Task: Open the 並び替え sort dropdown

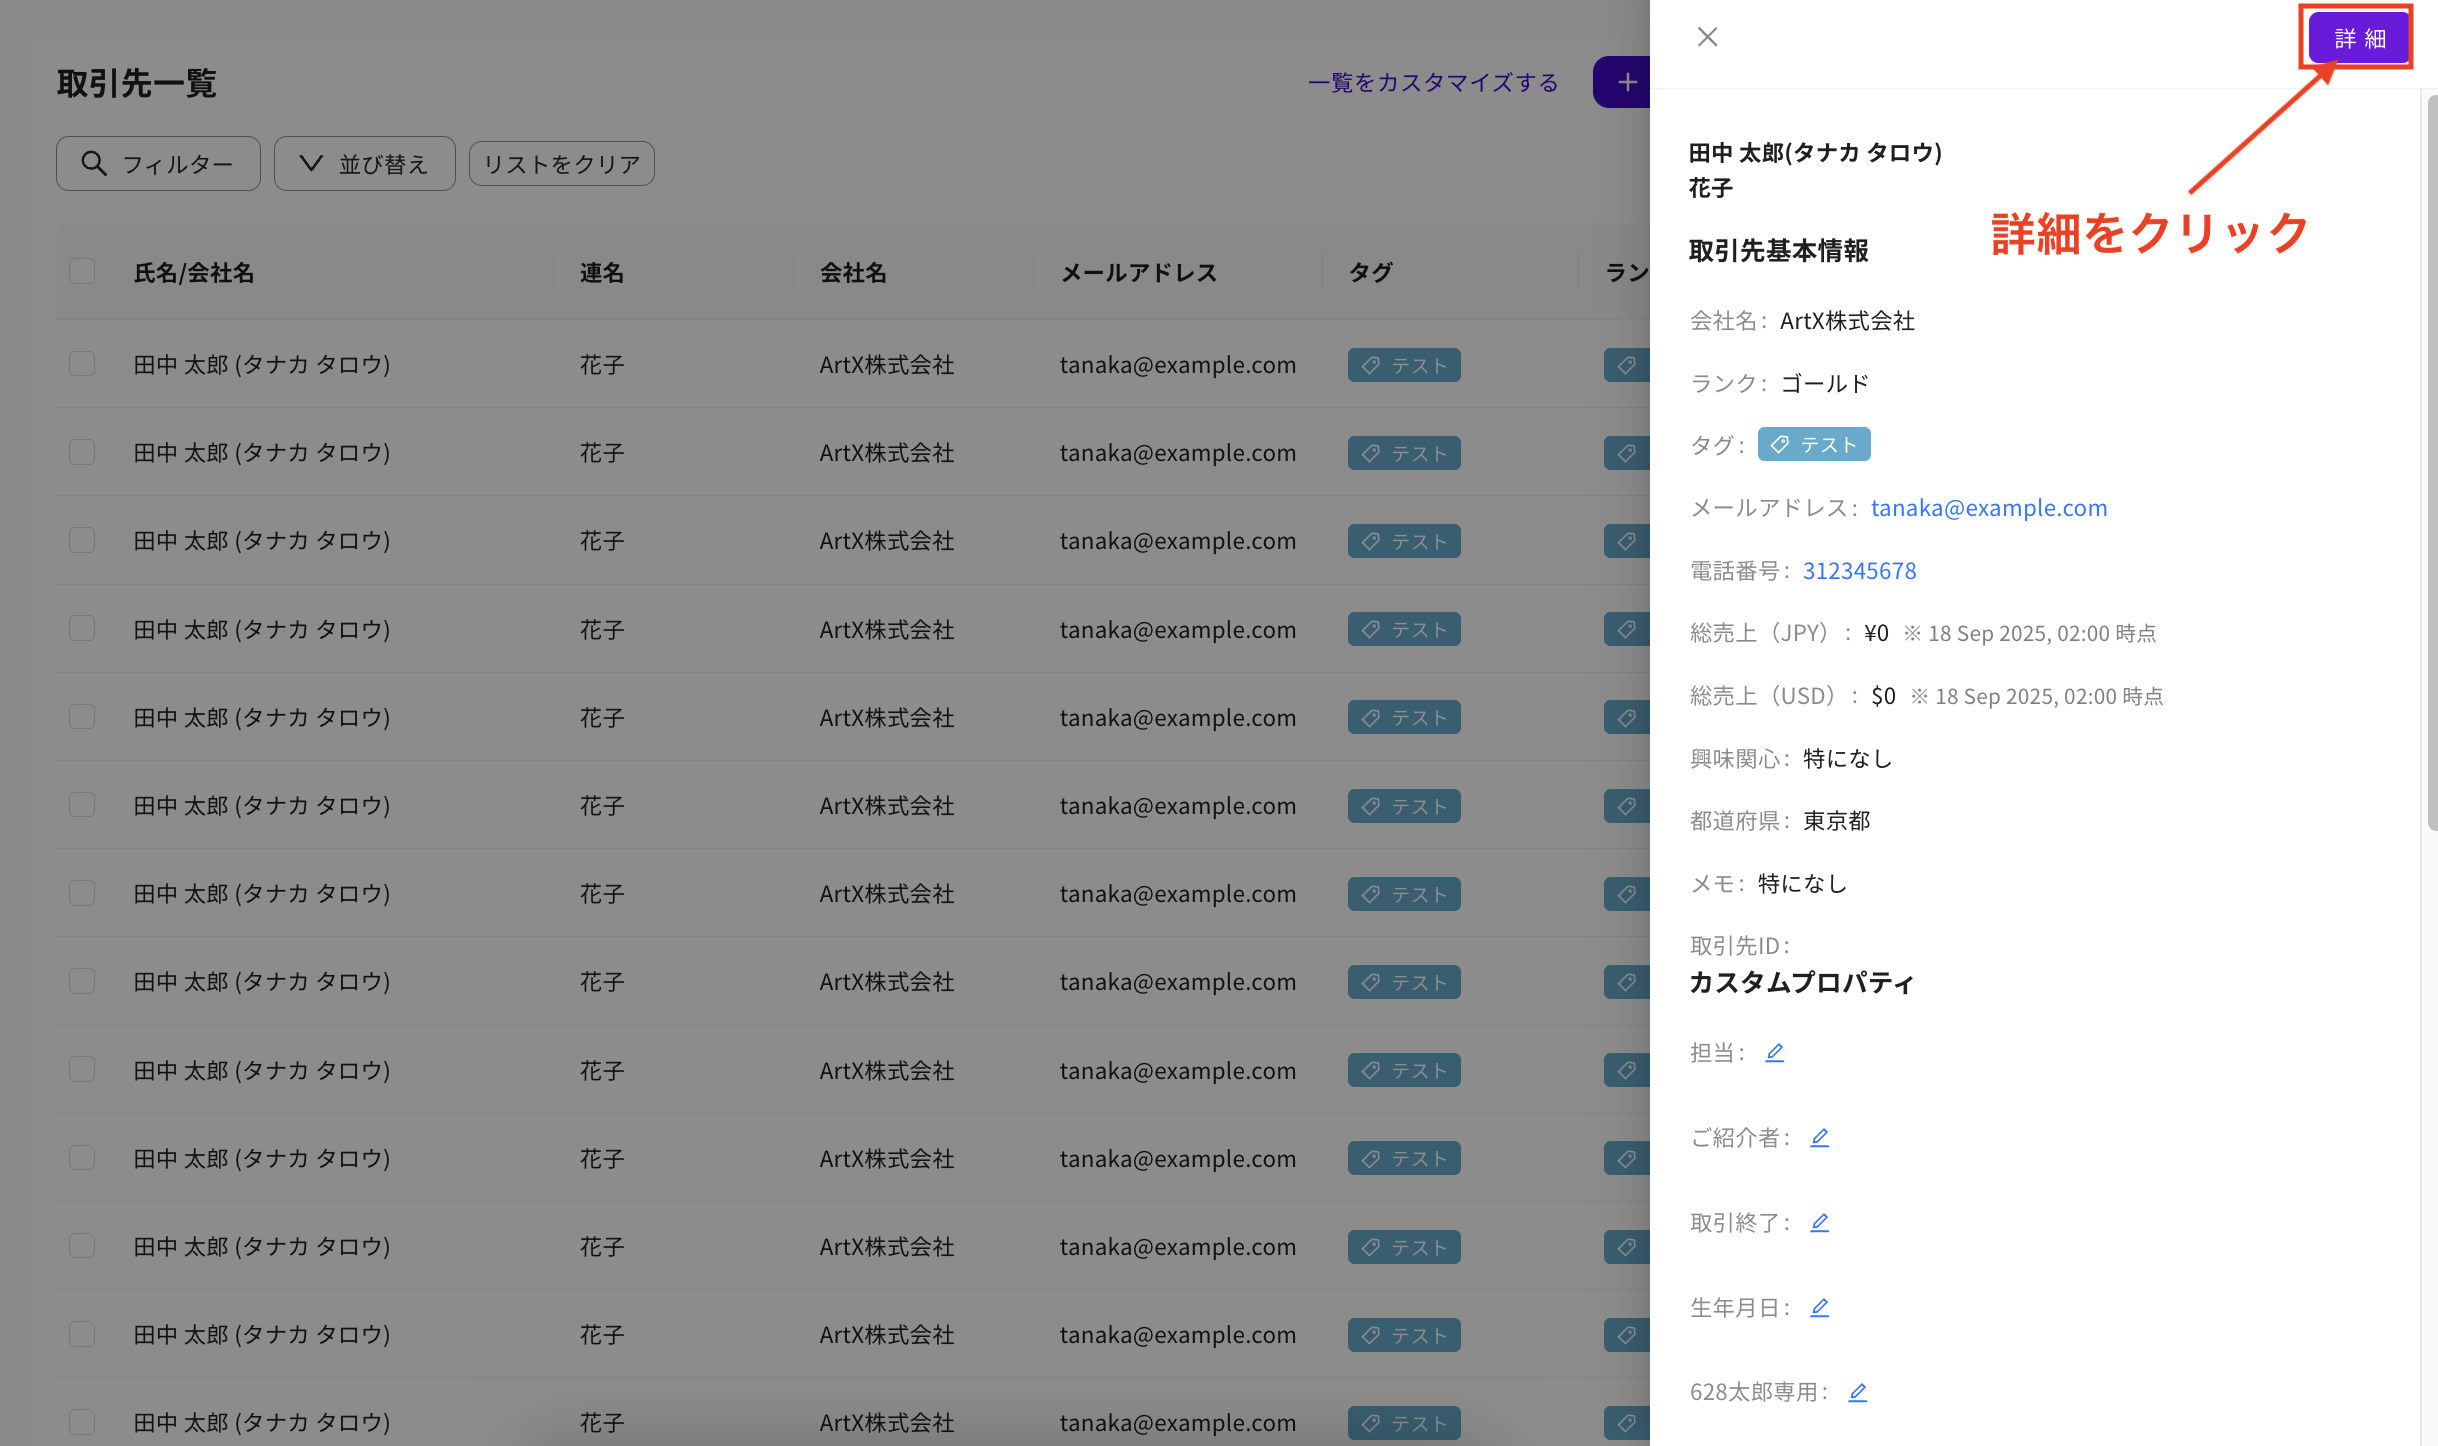Action: 364,163
